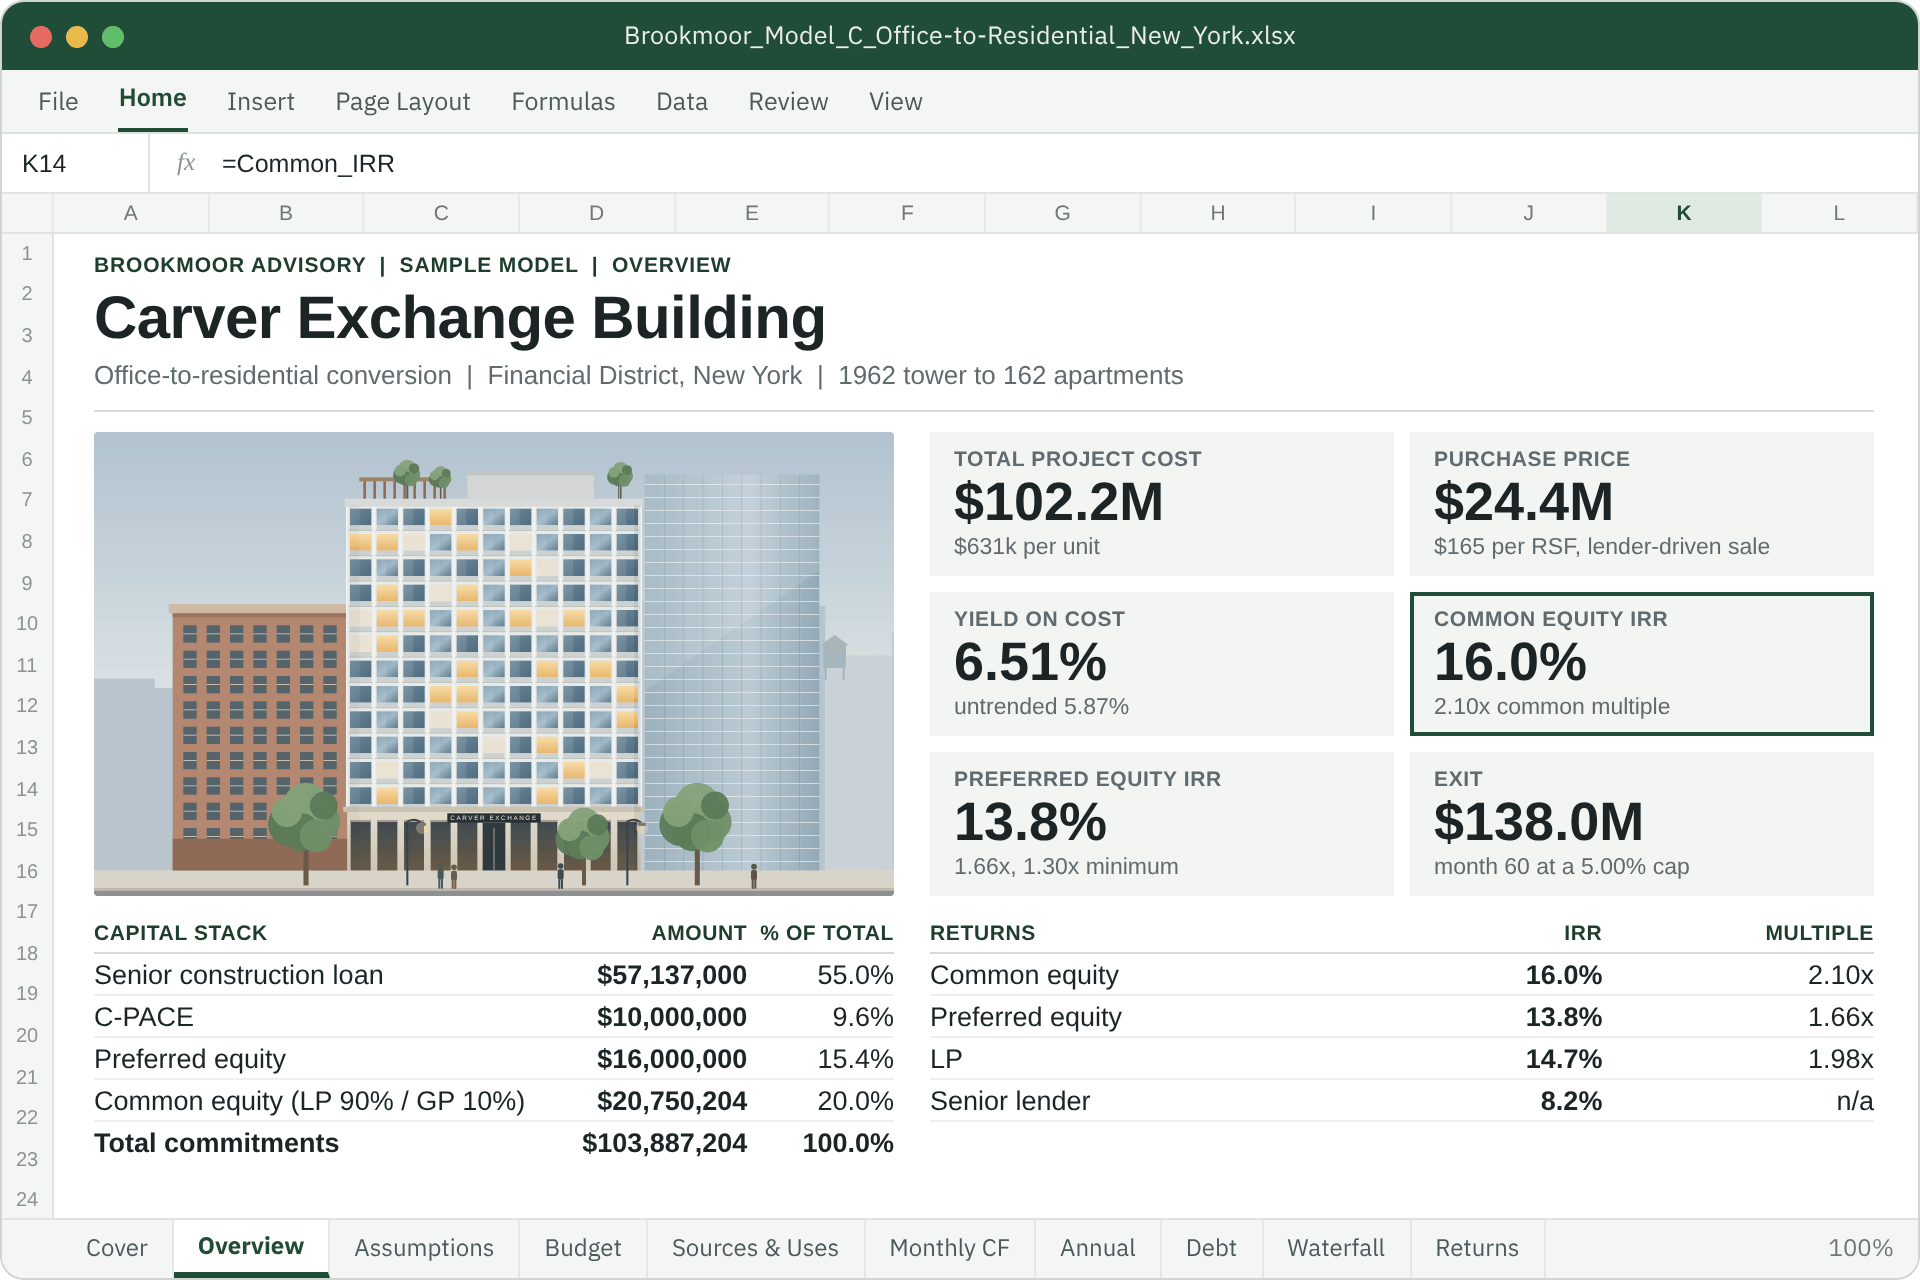This screenshot has width=1920, height=1280.
Task: Click the fx insert function icon
Action: tap(186, 163)
